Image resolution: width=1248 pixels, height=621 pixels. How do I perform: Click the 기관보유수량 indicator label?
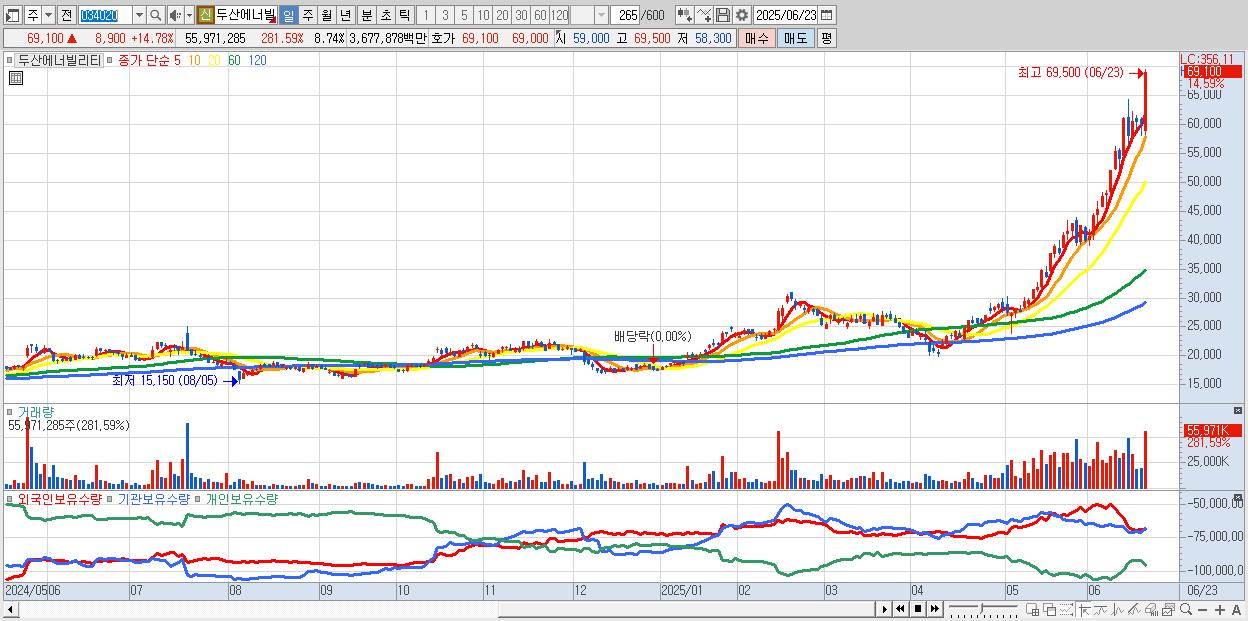[153, 498]
